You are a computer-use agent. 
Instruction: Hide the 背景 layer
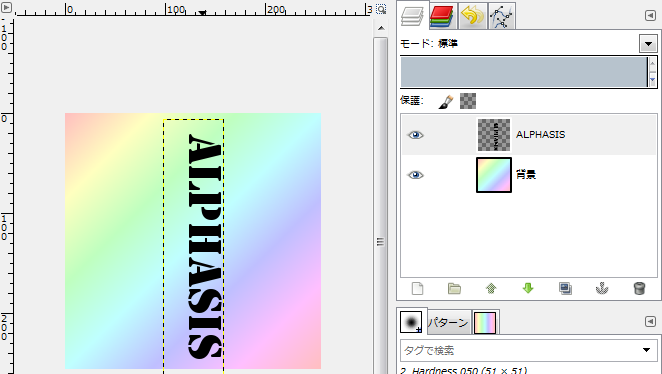tap(415, 175)
